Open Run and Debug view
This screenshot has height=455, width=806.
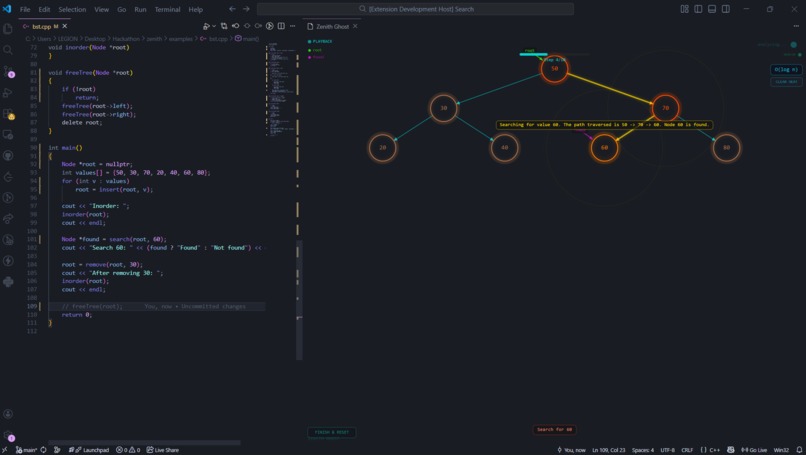[8, 93]
